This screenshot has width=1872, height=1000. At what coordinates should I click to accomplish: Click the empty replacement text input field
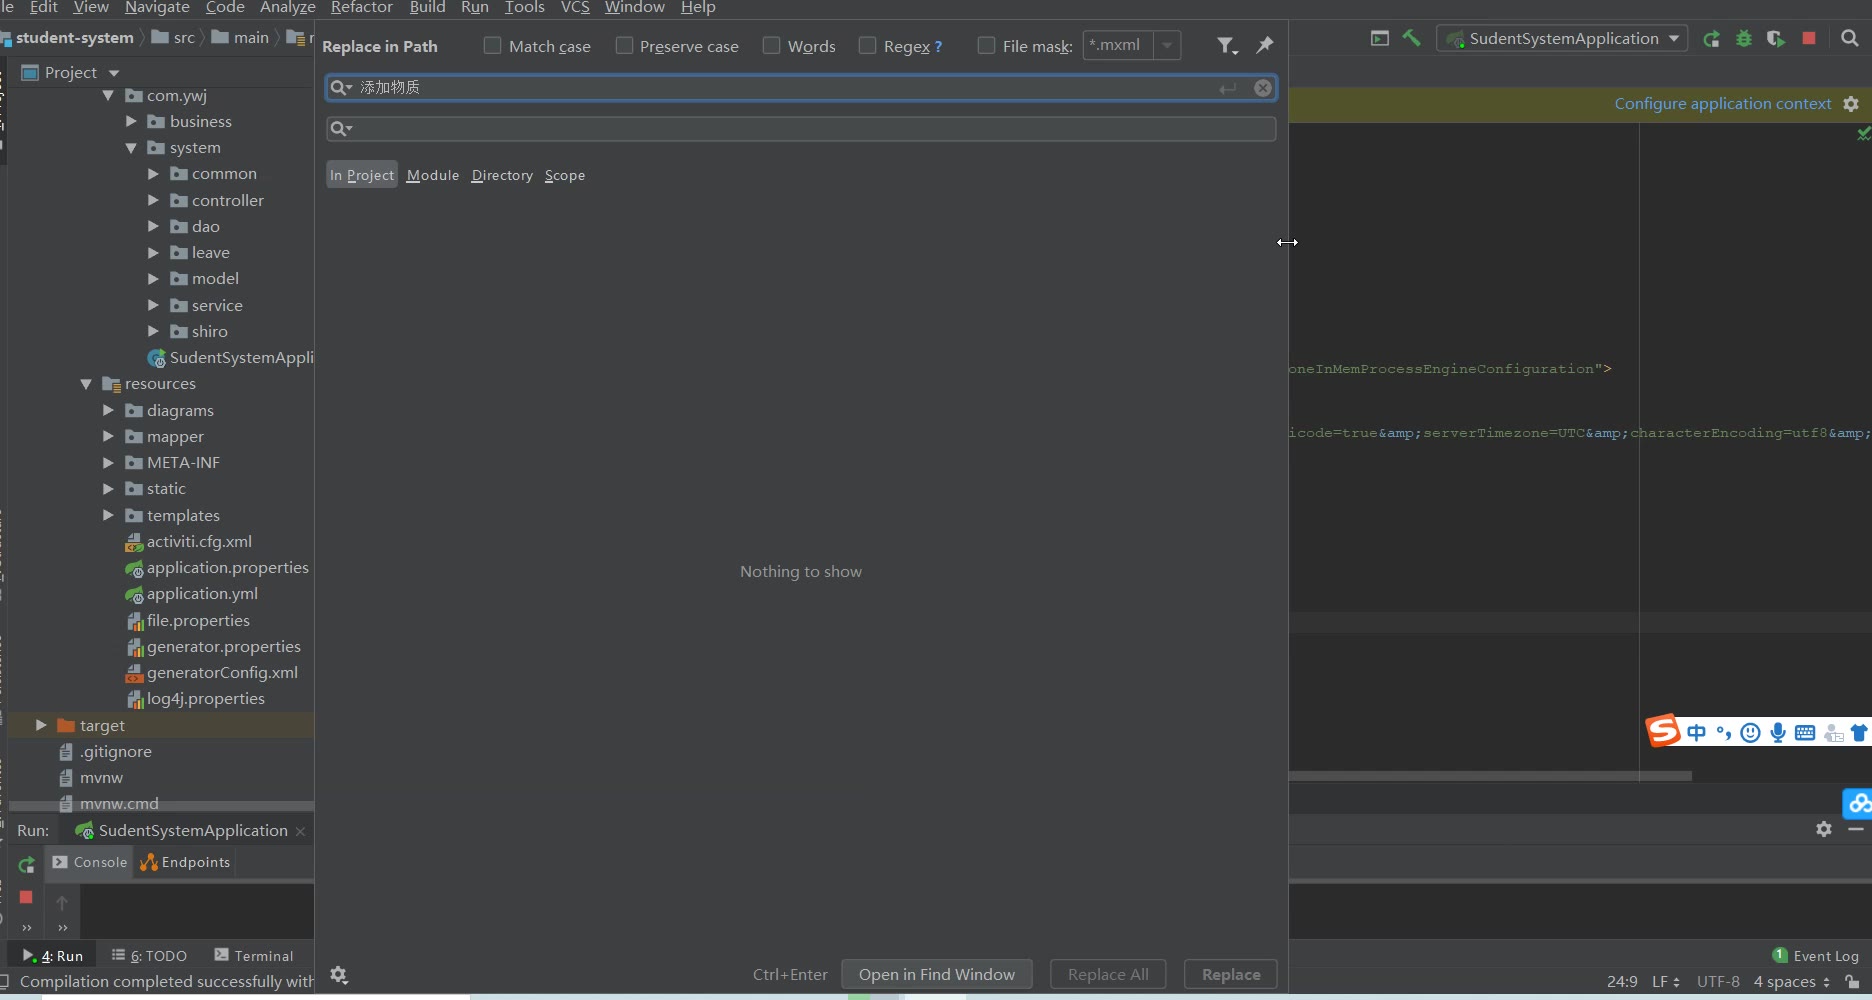(x=800, y=129)
